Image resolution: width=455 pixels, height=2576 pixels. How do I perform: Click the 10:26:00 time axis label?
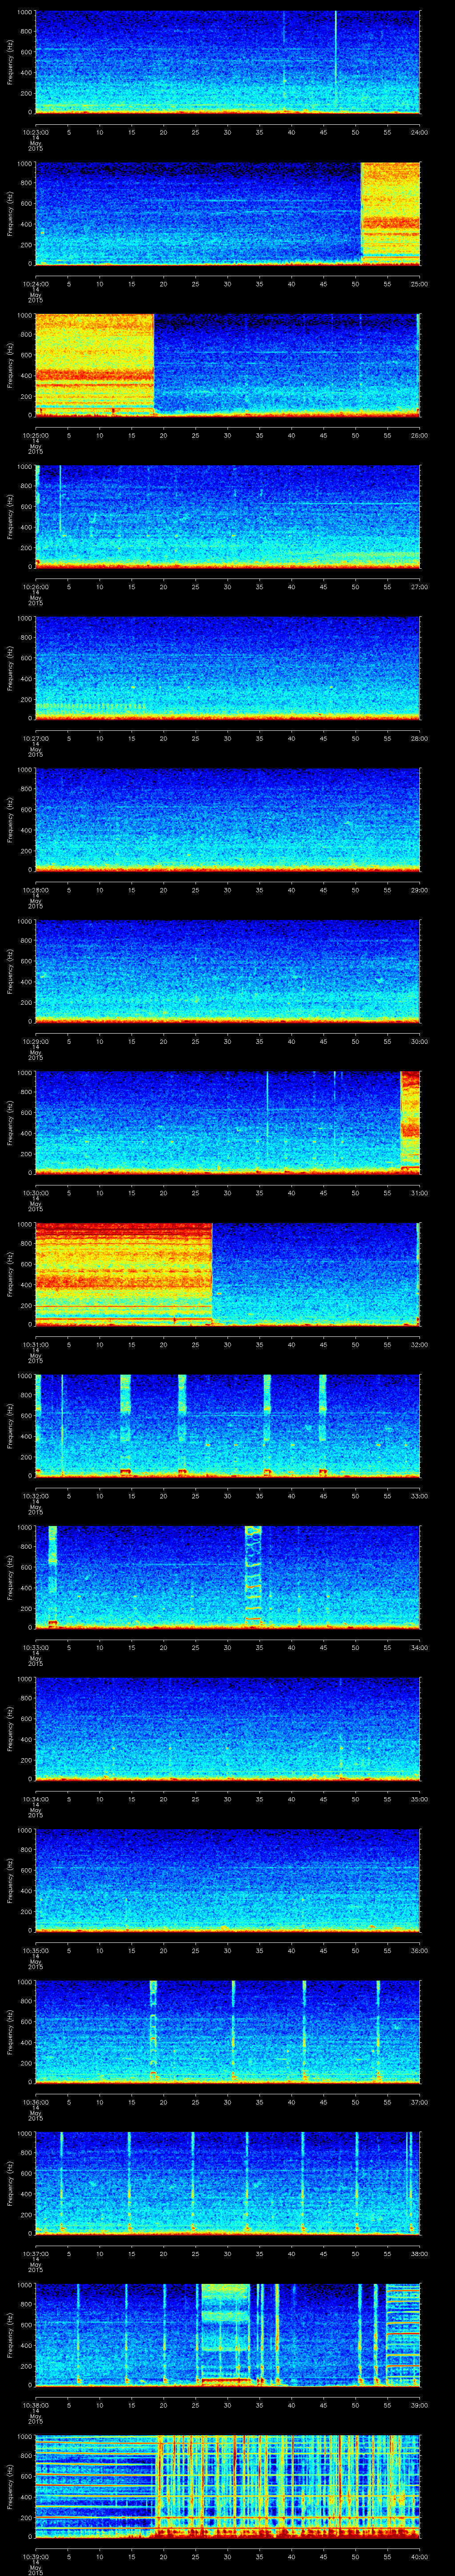[x=35, y=586]
